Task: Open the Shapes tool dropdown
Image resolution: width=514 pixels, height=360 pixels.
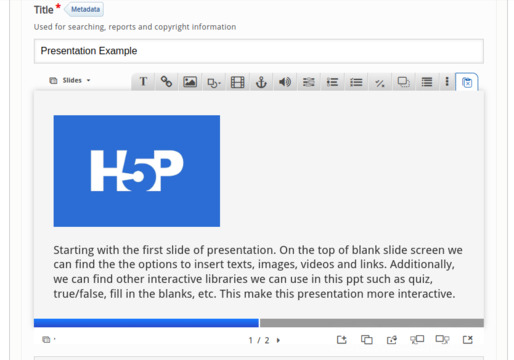Action: click(214, 82)
